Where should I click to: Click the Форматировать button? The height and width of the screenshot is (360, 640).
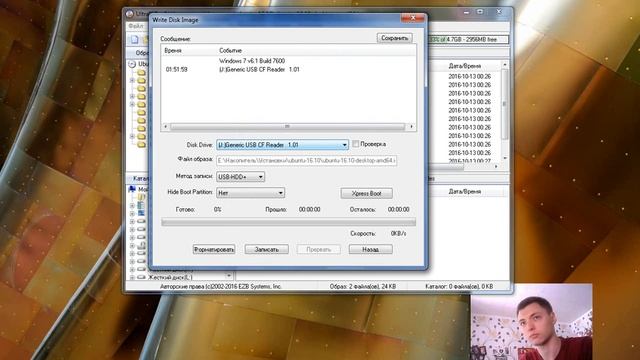214,249
